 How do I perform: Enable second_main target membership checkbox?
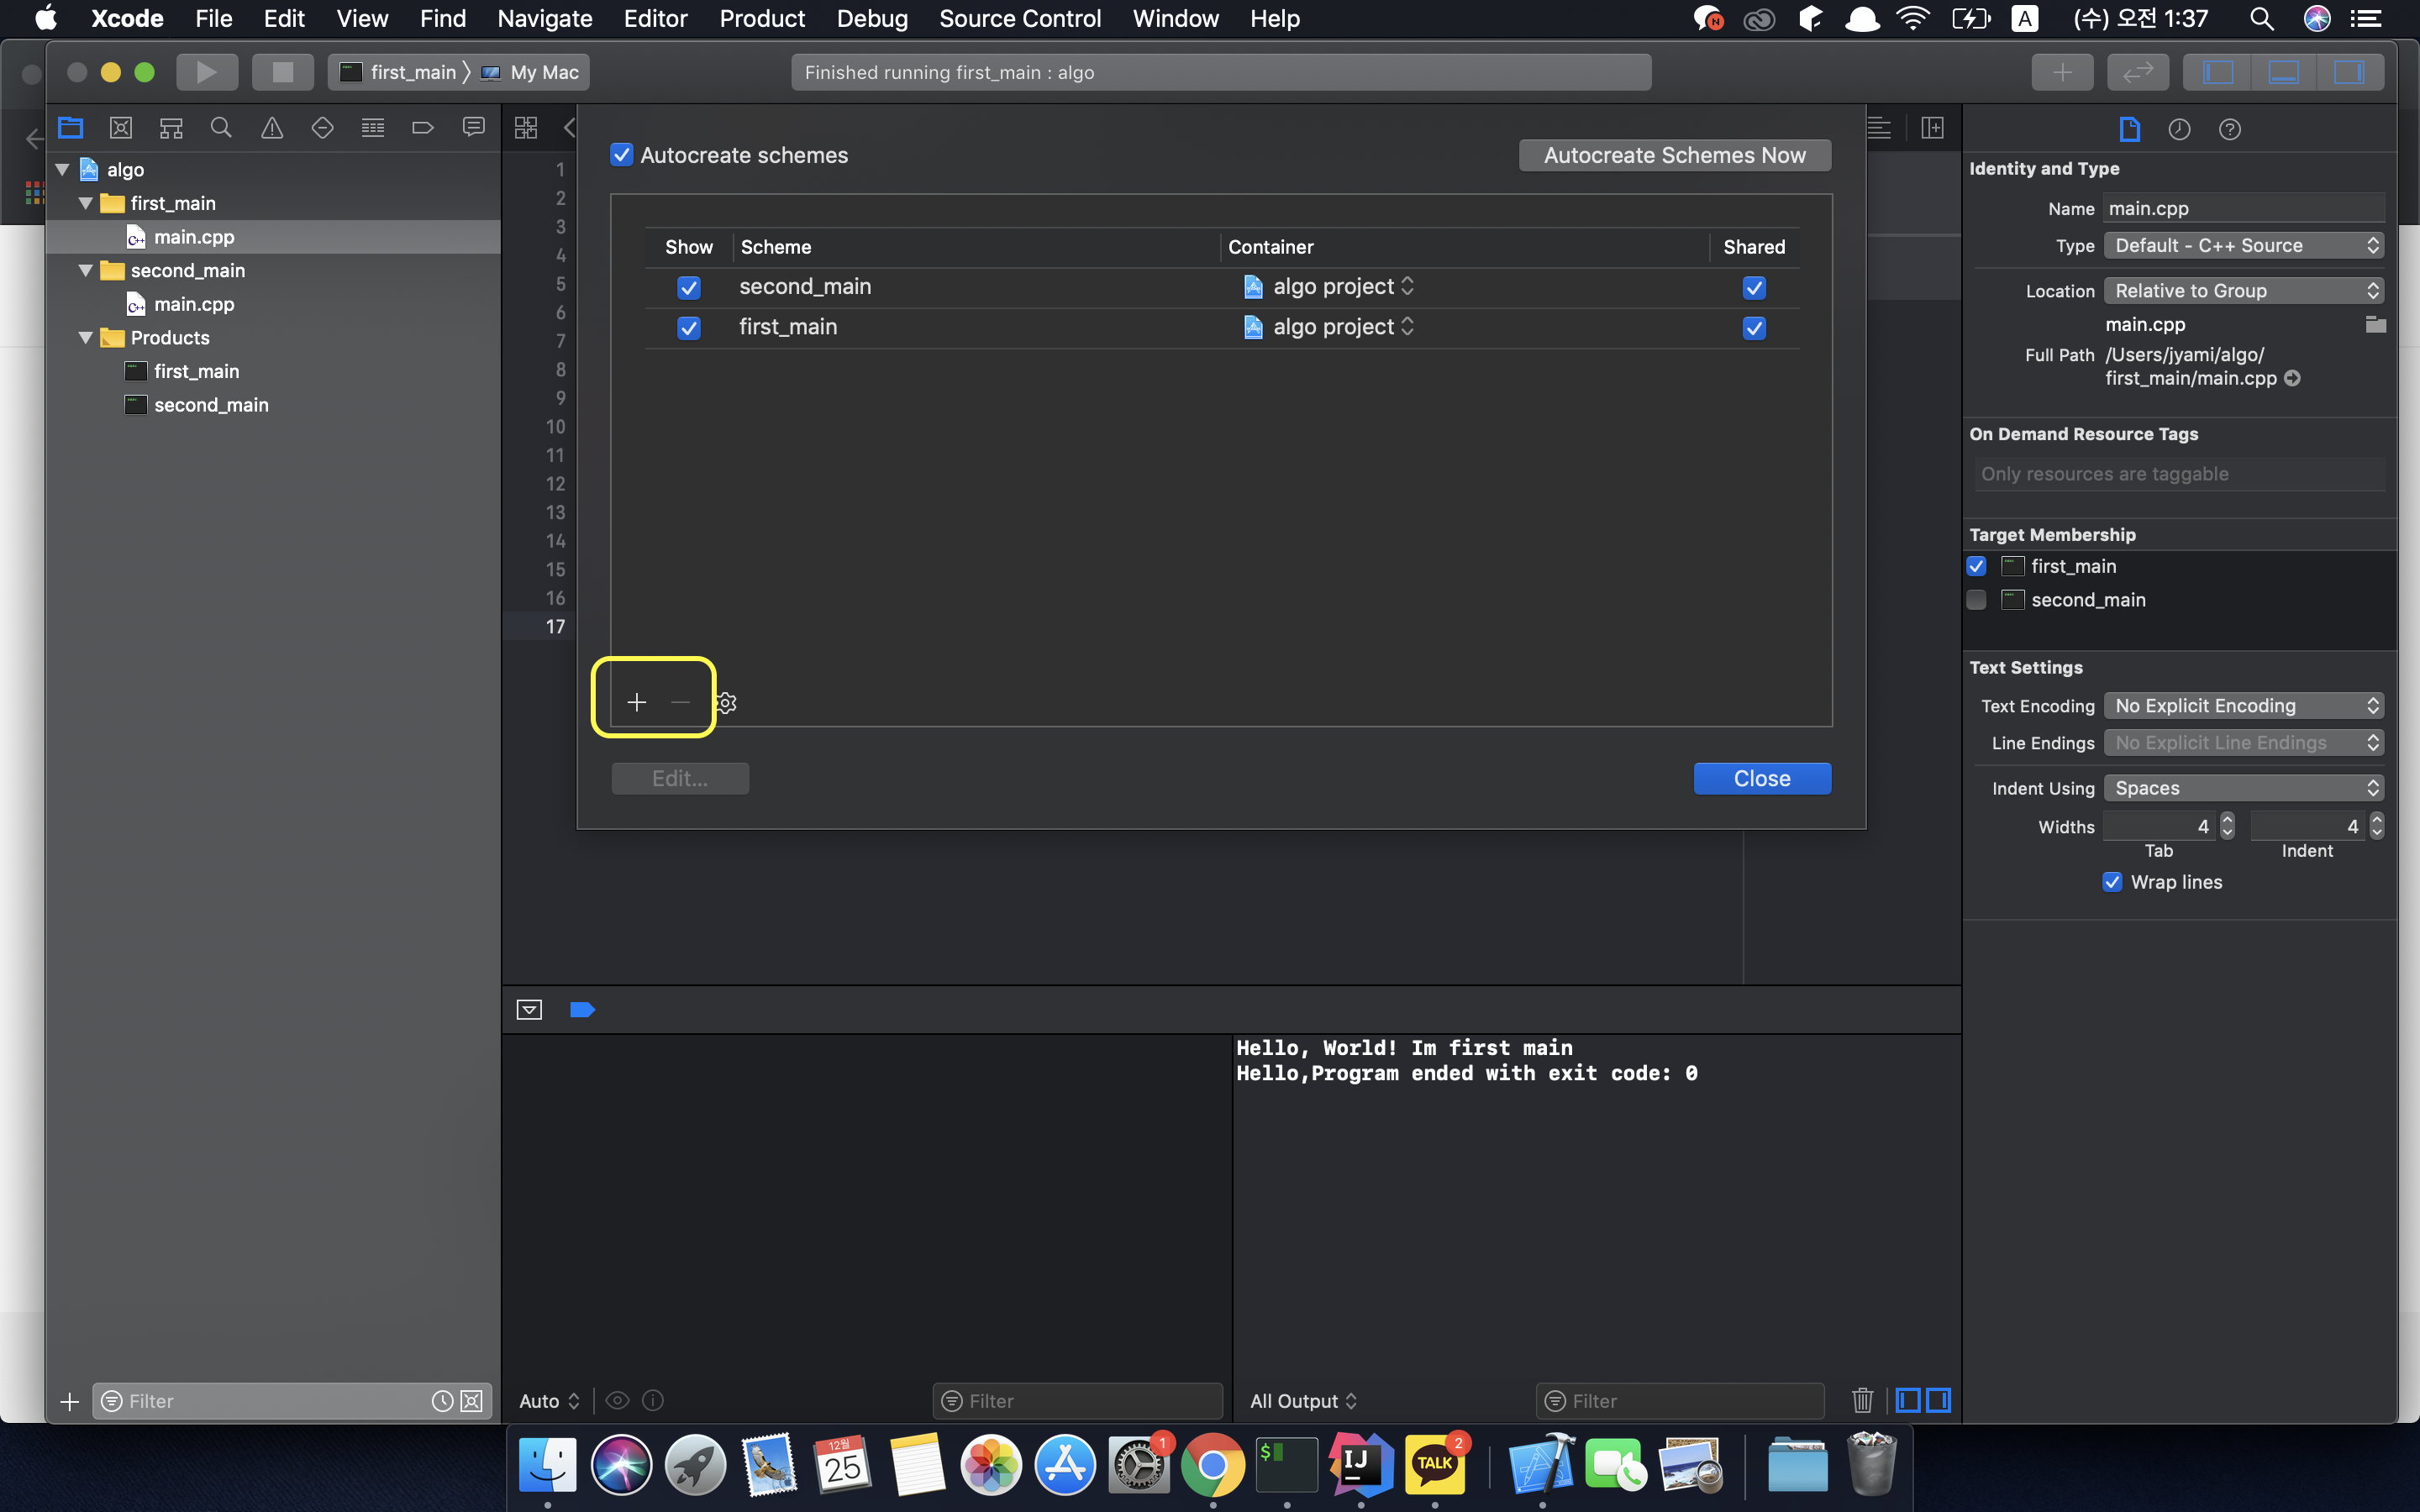(x=1977, y=600)
